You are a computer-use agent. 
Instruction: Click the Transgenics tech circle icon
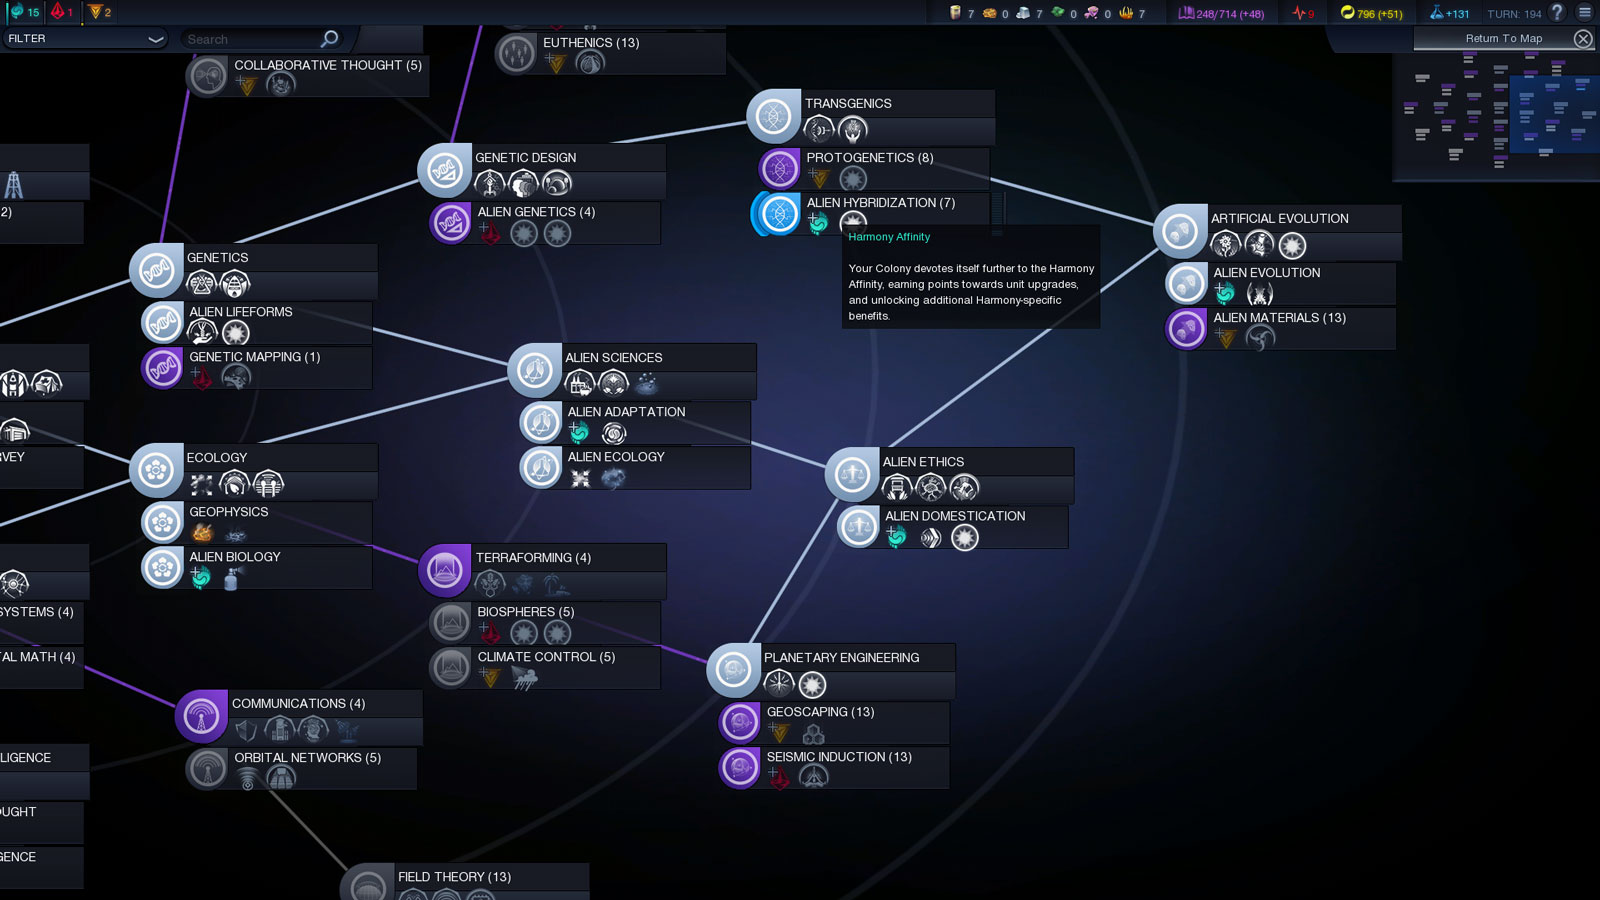click(x=773, y=116)
